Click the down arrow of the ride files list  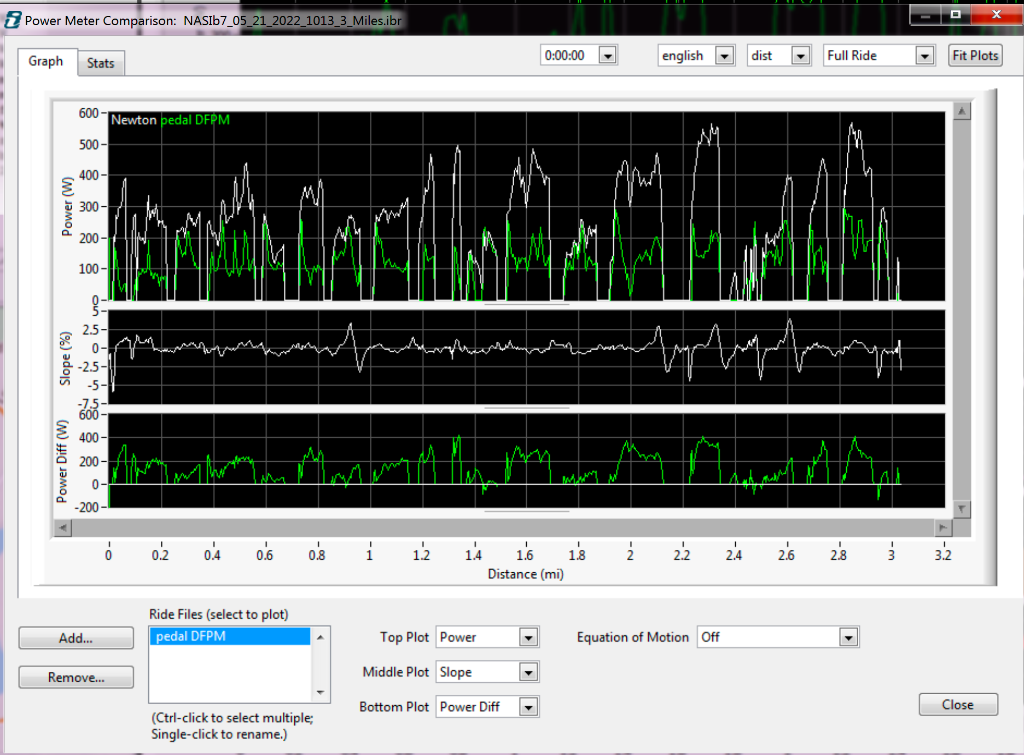pyautogui.click(x=320, y=693)
